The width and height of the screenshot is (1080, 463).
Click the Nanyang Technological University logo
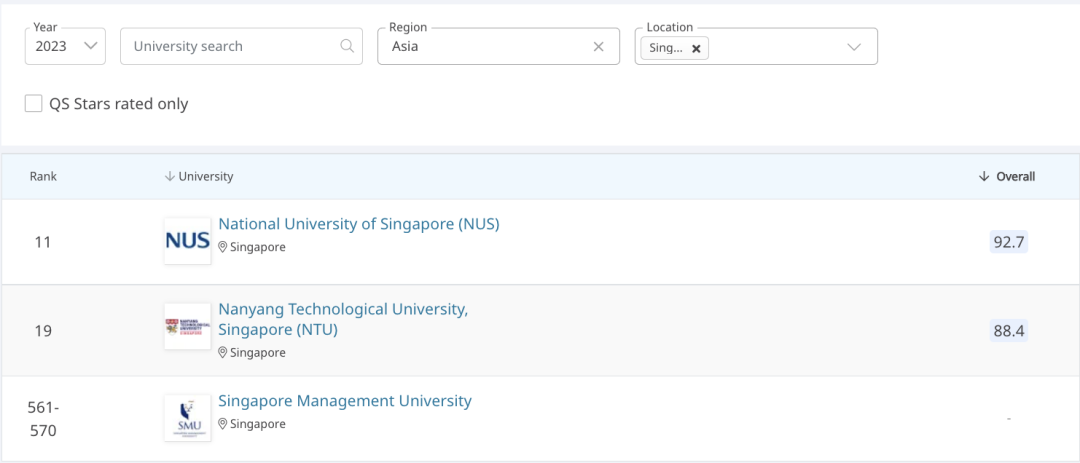[187, 327]
